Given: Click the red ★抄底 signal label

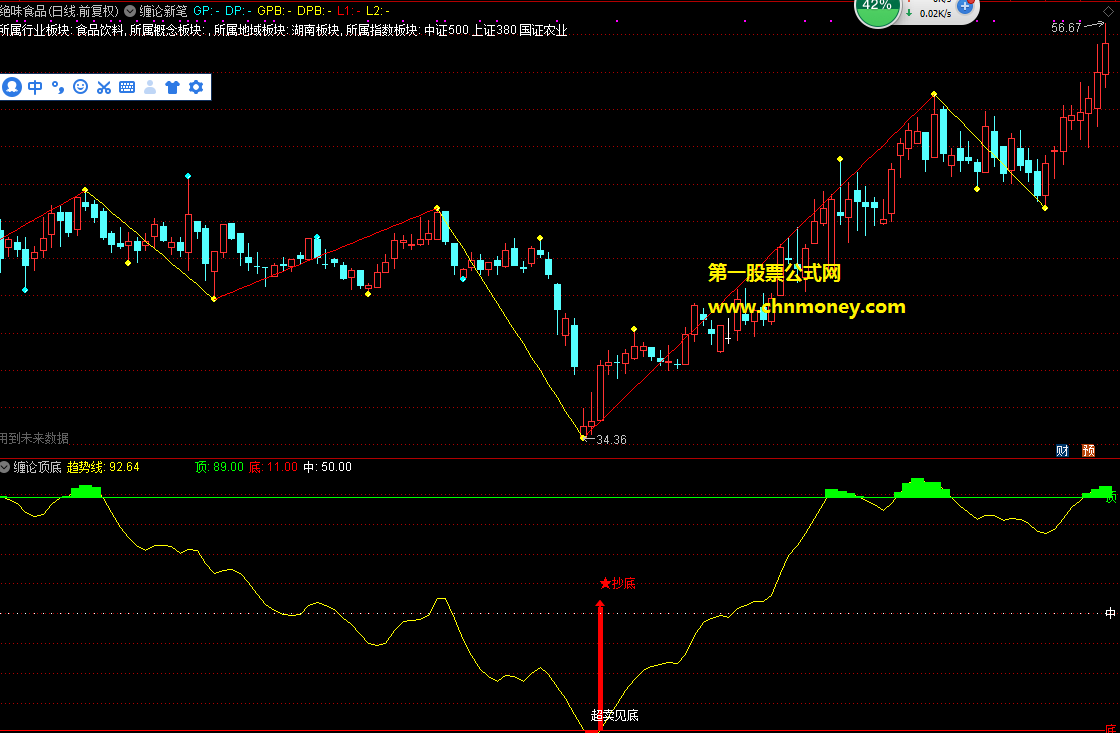Looking at the screenshot, I should click(x=618, y=584).
